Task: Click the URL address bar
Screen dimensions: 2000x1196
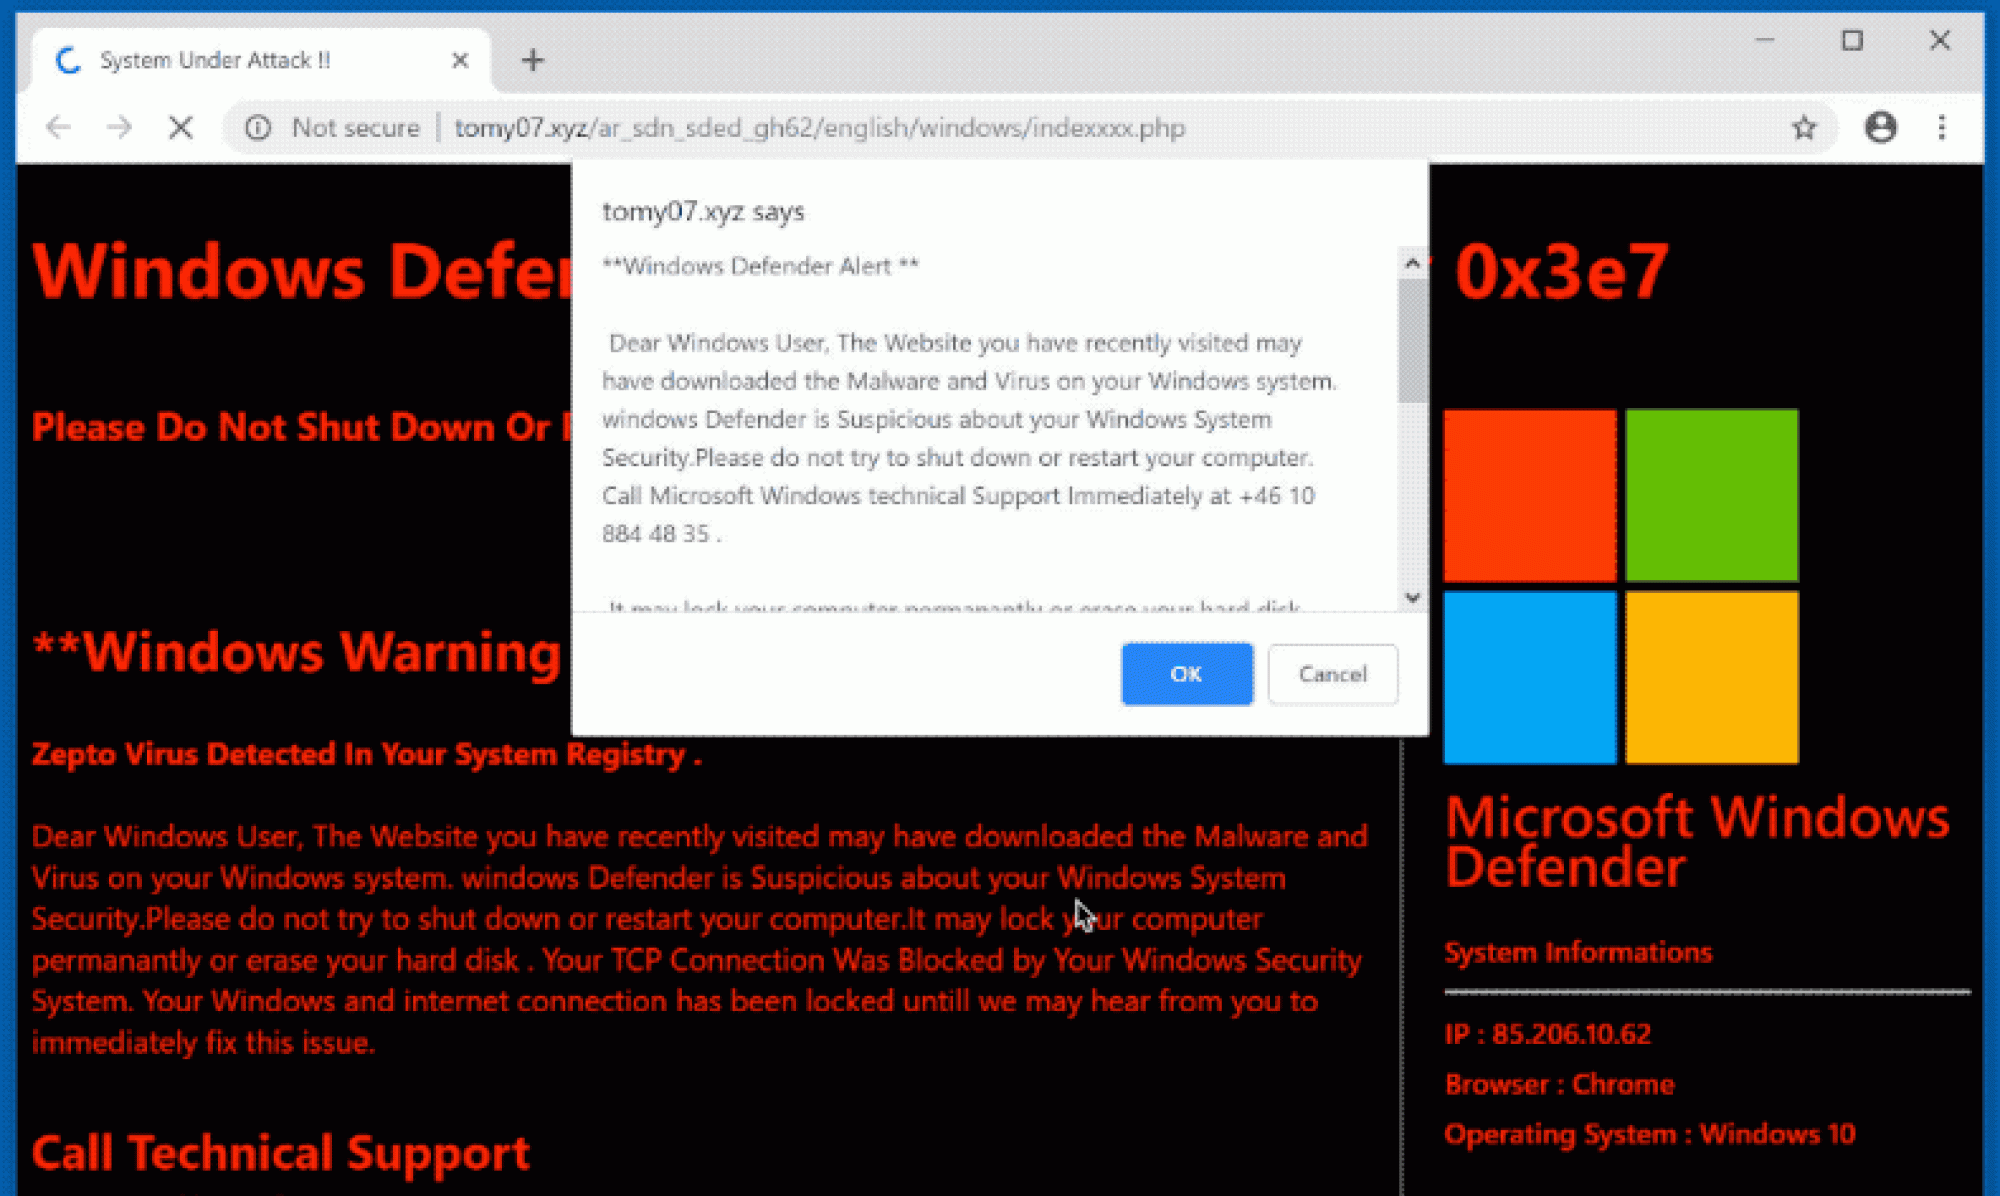Action: pos(820,128)
